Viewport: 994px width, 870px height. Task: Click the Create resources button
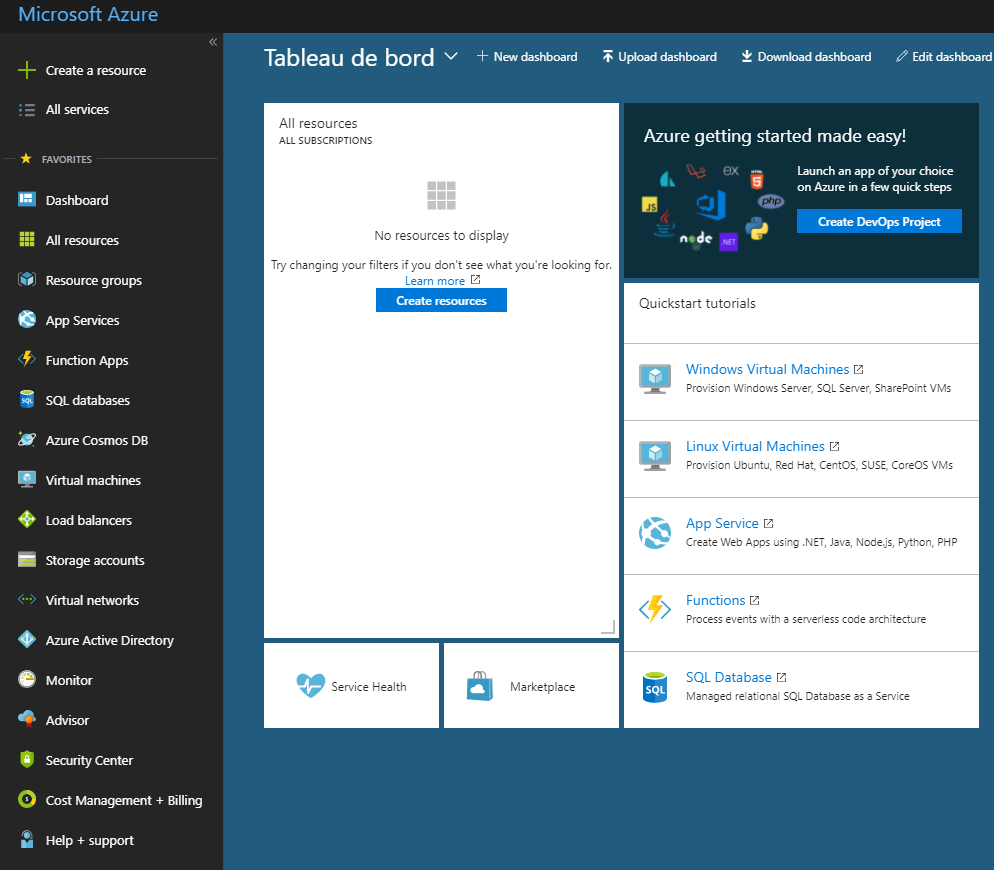(x=441, y=301)
